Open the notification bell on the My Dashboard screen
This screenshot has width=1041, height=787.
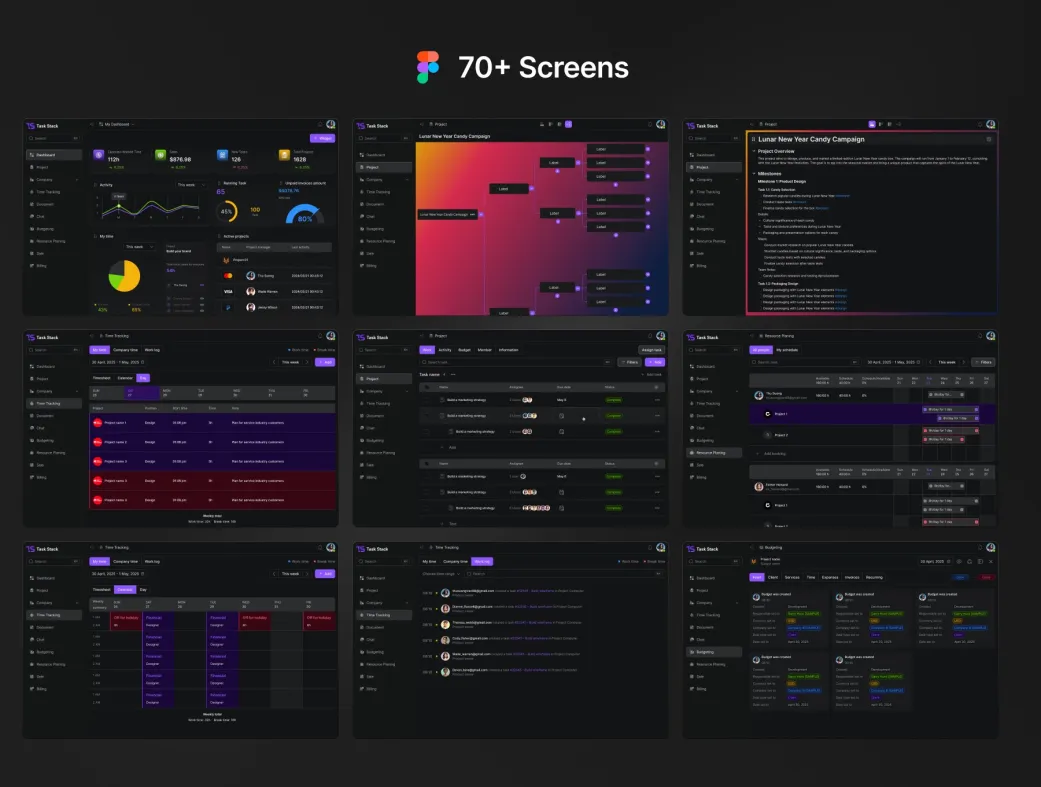pos(320,125)
